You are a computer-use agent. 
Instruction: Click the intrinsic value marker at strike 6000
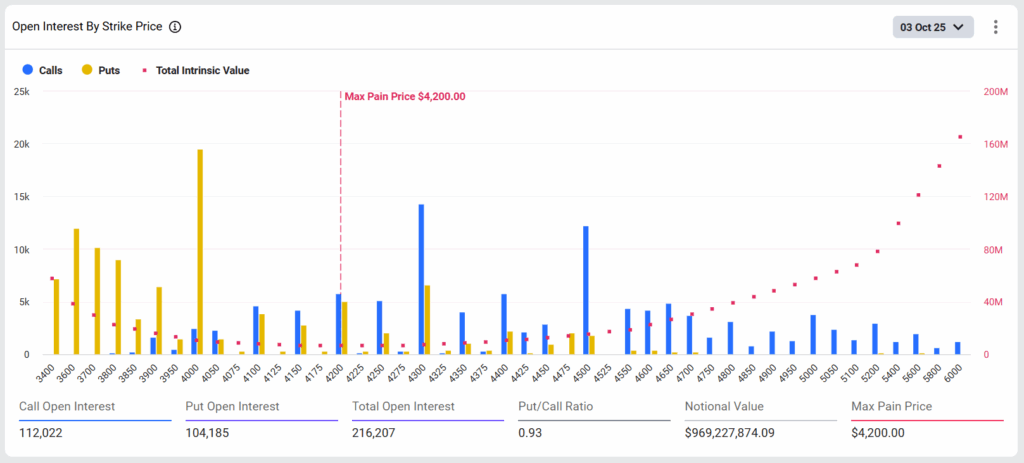pyautogui.click(x=960, y=137)
